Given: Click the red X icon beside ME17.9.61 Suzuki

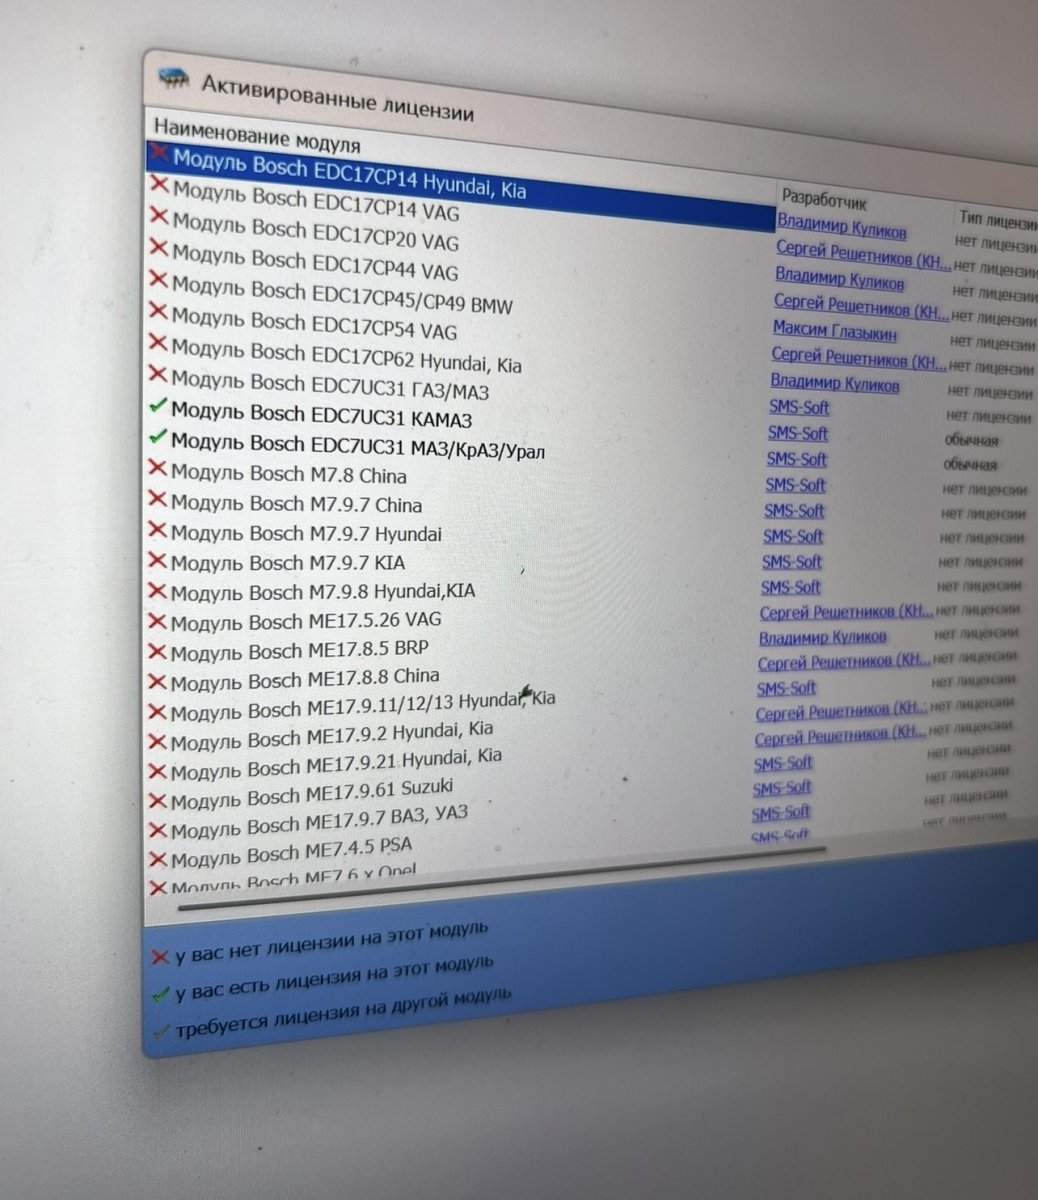Looking at the screenshot, I should (158, 801).
